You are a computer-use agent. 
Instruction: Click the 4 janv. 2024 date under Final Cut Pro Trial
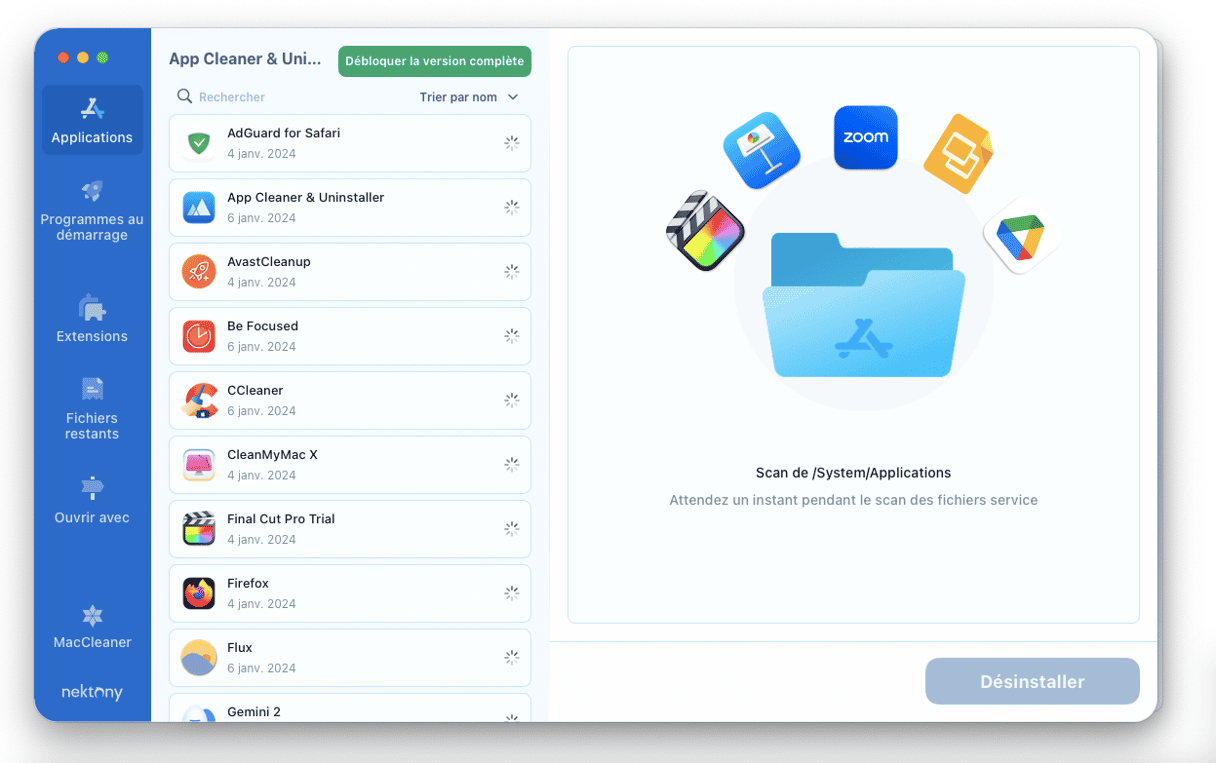pos(261,540)
